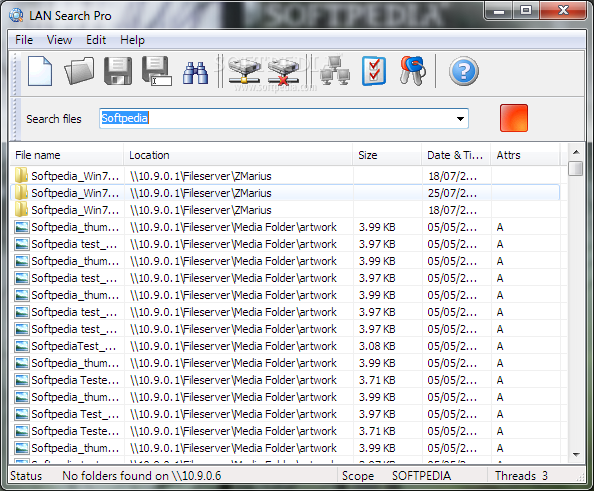Screen dimensions: 594x491
Task: Open the Edit menu
Action: 96,40
